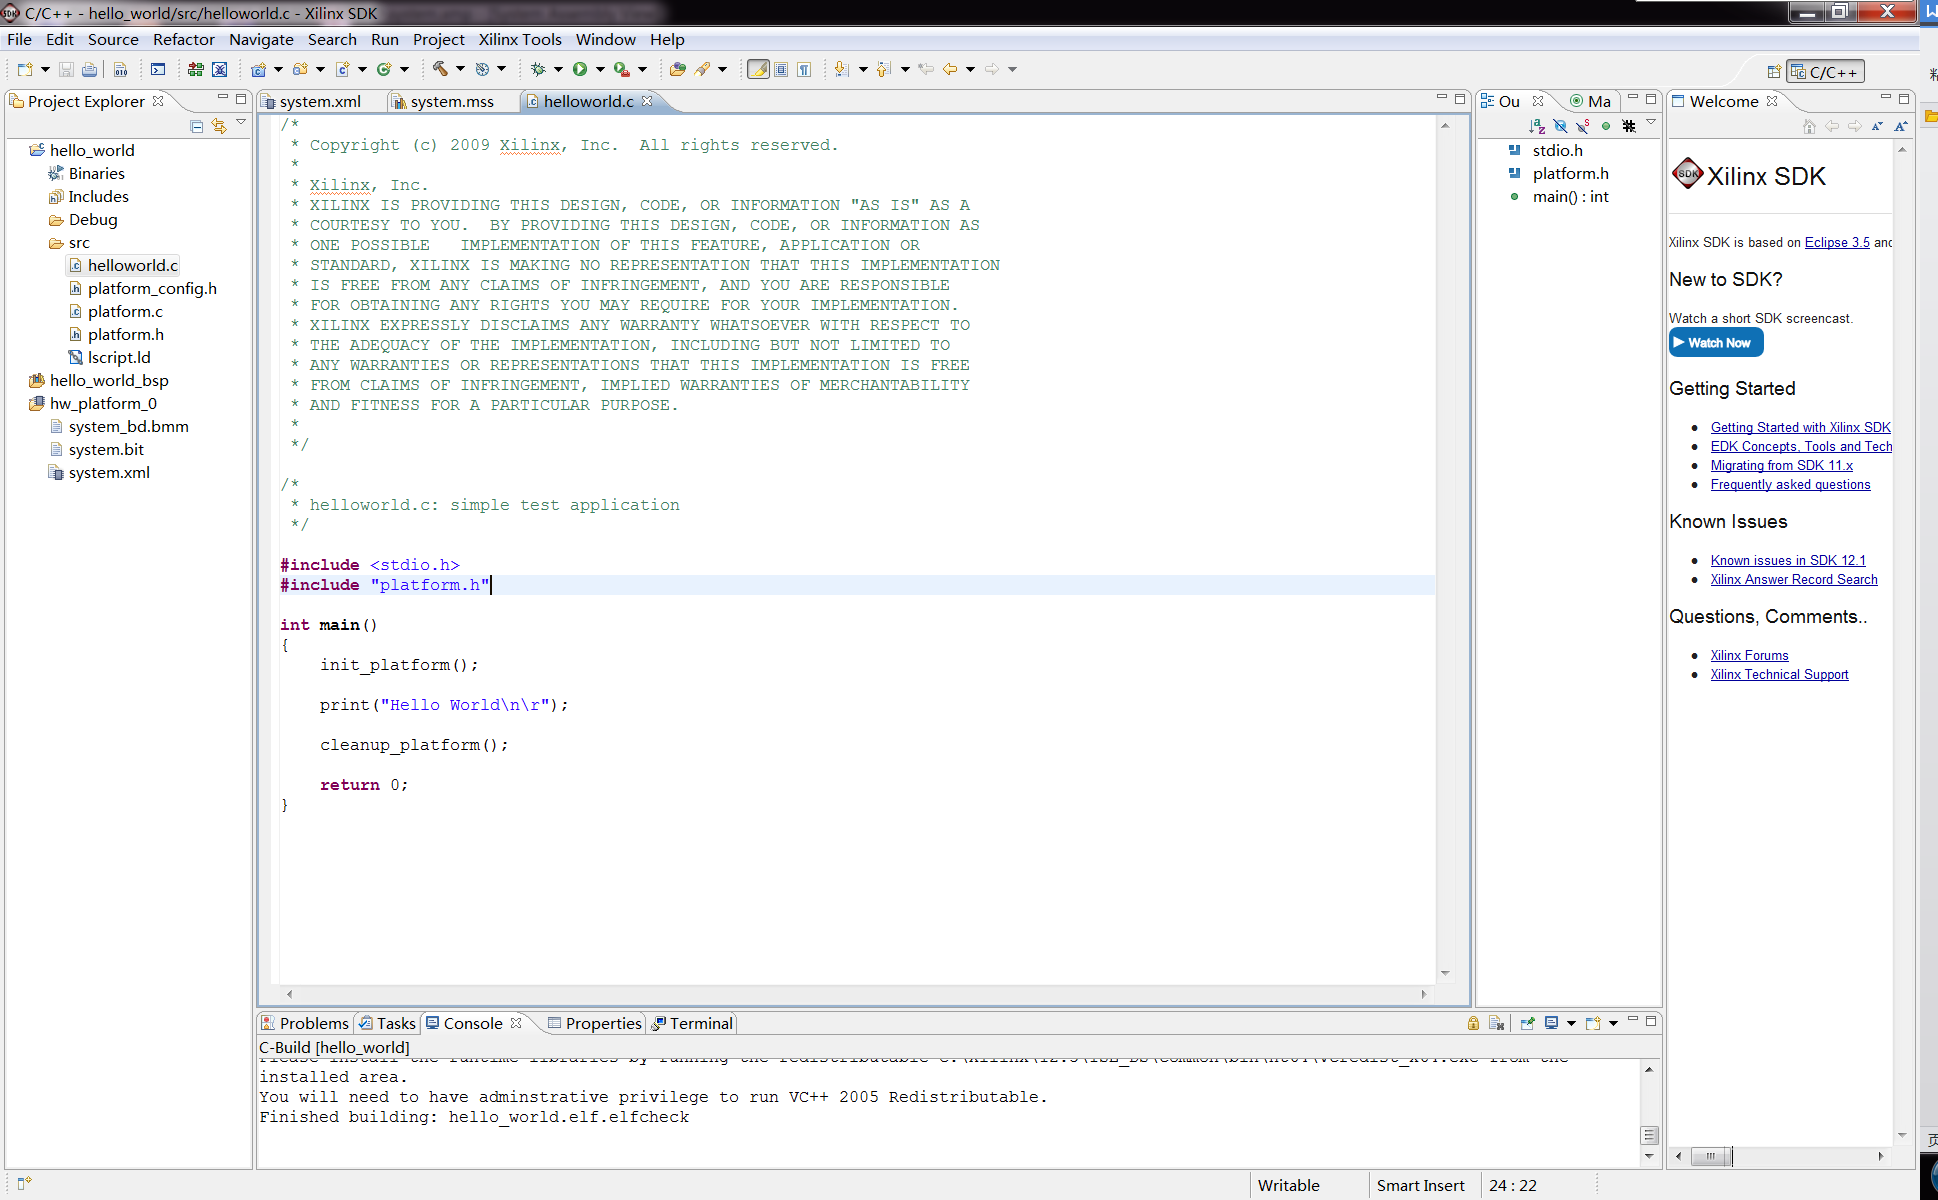Click the Watch Now button

point(1716,343)
